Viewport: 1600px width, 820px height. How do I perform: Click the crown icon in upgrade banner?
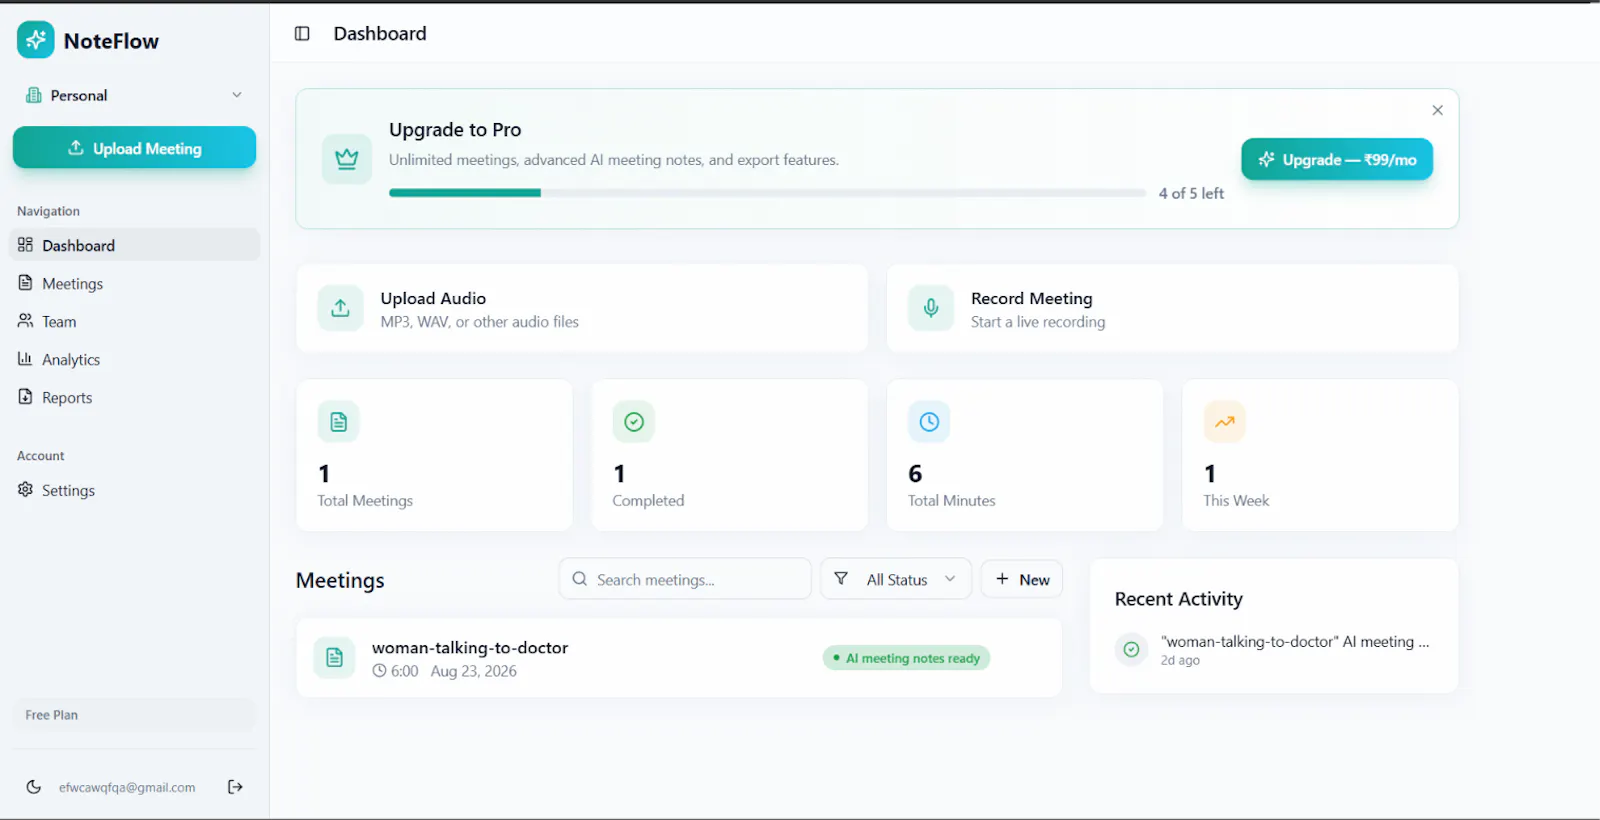click(x=346, y=159)
